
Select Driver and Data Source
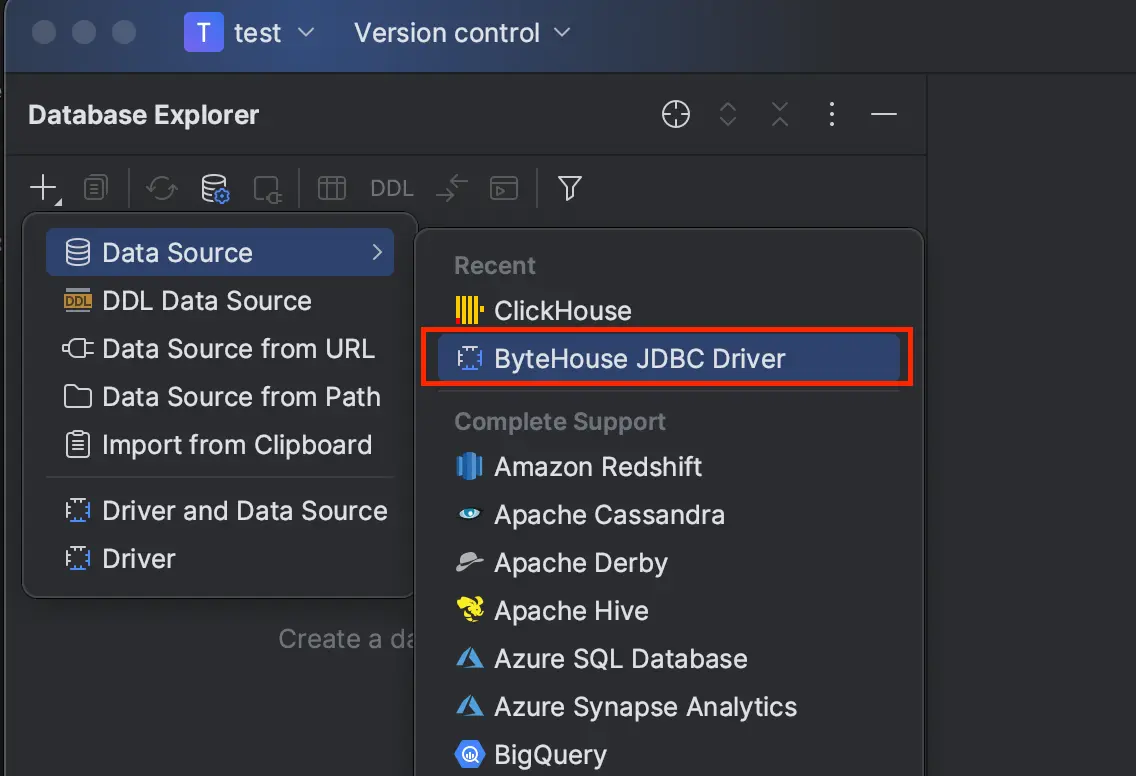pyautogui.click(x=220, y=511)
